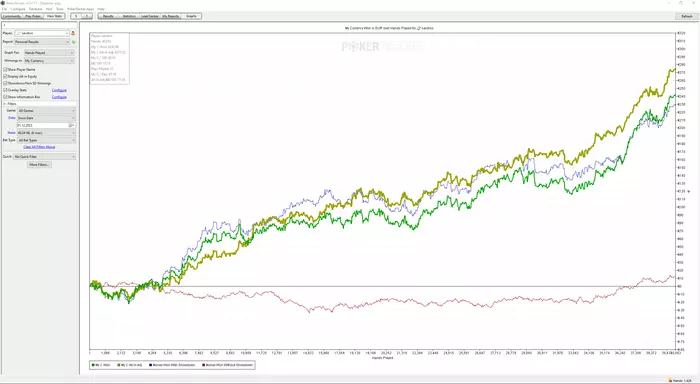Screen dimensions: 700x384
Task: Open the File menu
Action: click(x=4, y=9)
